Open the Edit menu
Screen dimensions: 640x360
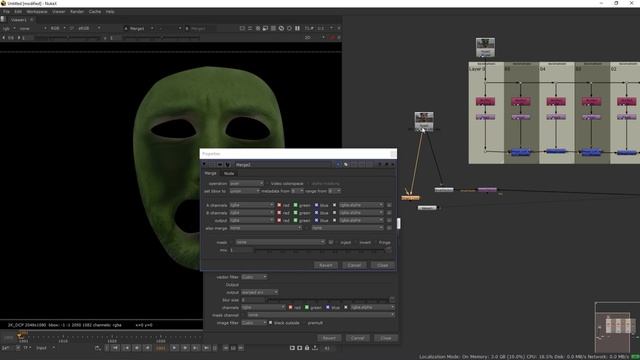click(x=18, y=12)
